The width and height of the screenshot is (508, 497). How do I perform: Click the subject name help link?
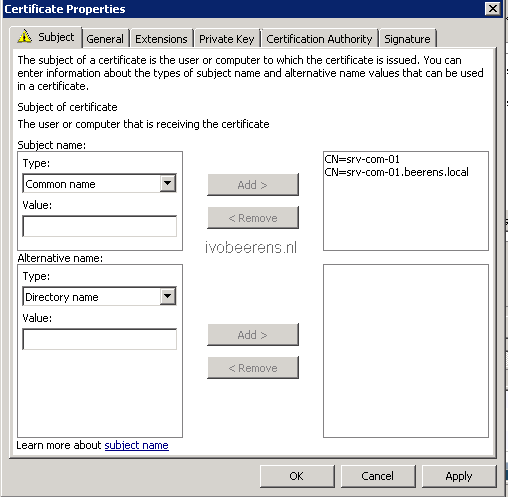[137, 445]
